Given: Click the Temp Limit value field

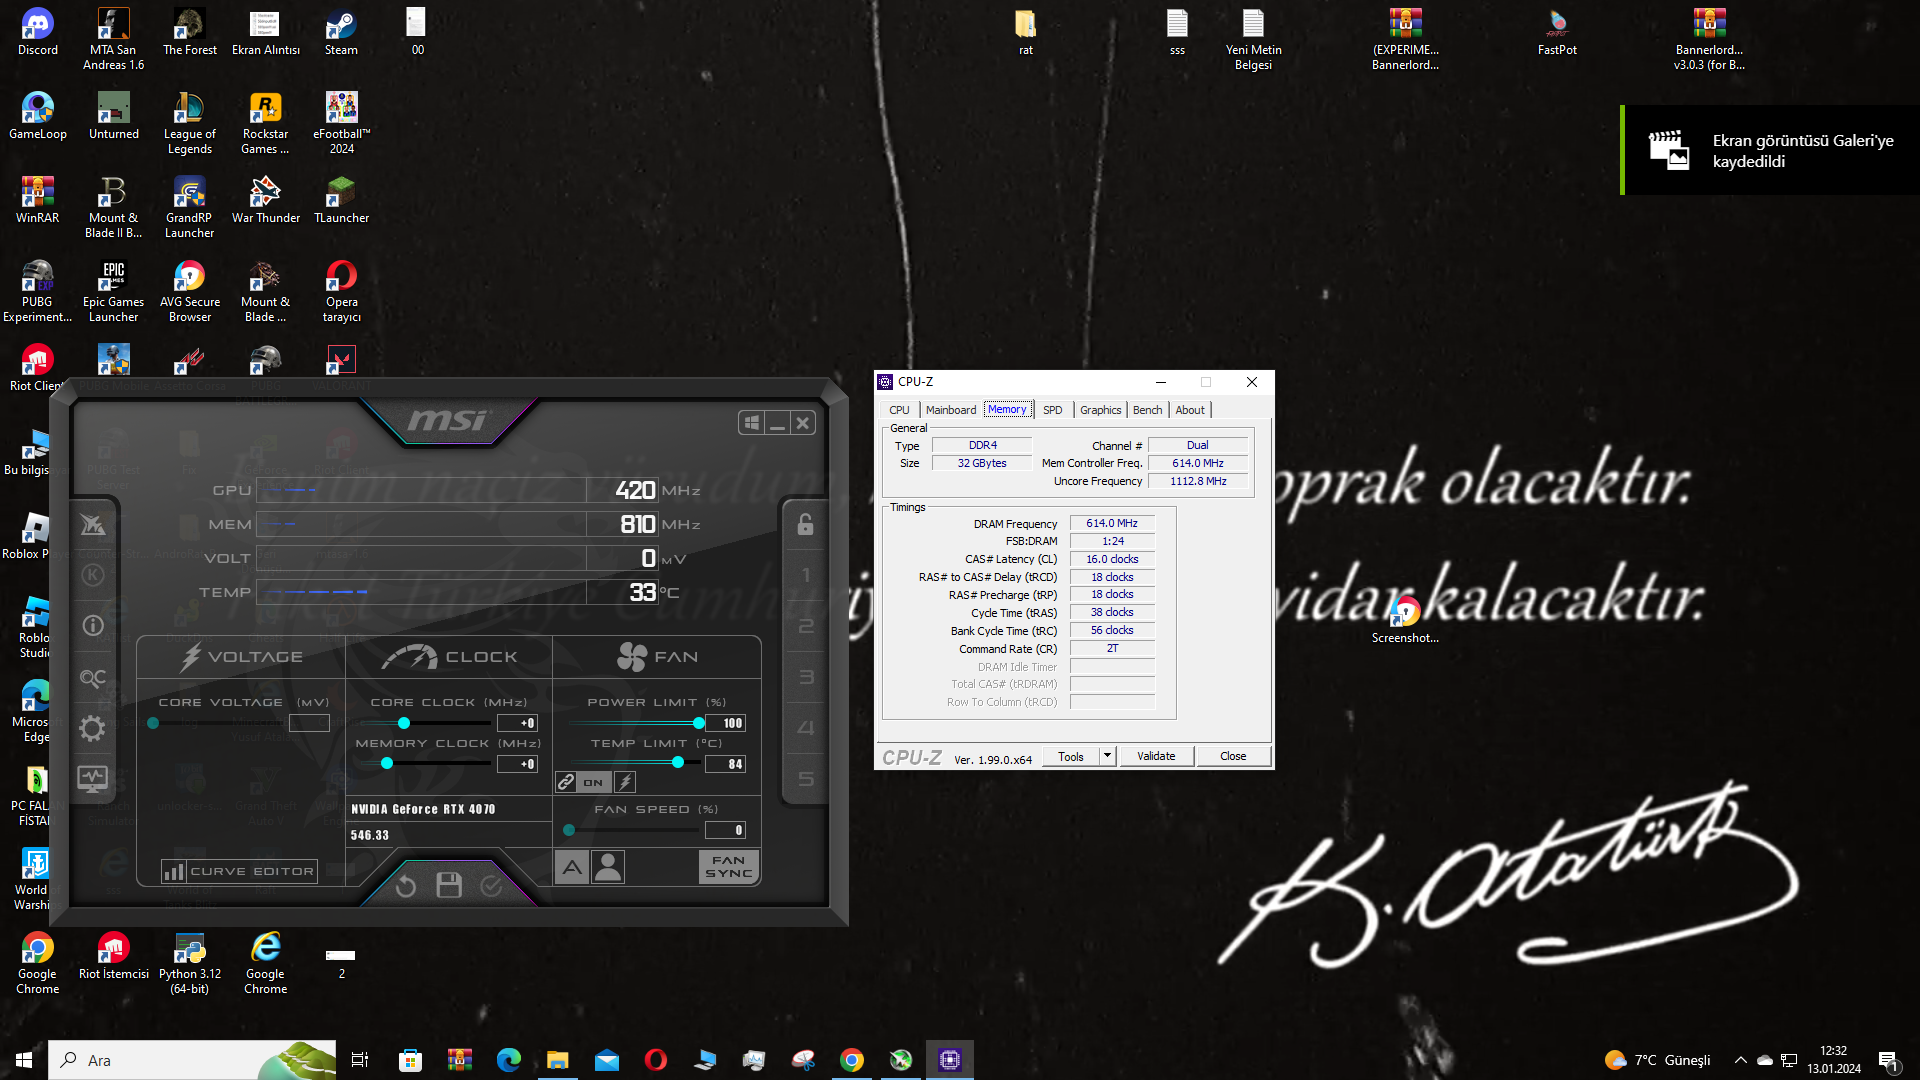Looking at the screenshot, I should 726,764.
